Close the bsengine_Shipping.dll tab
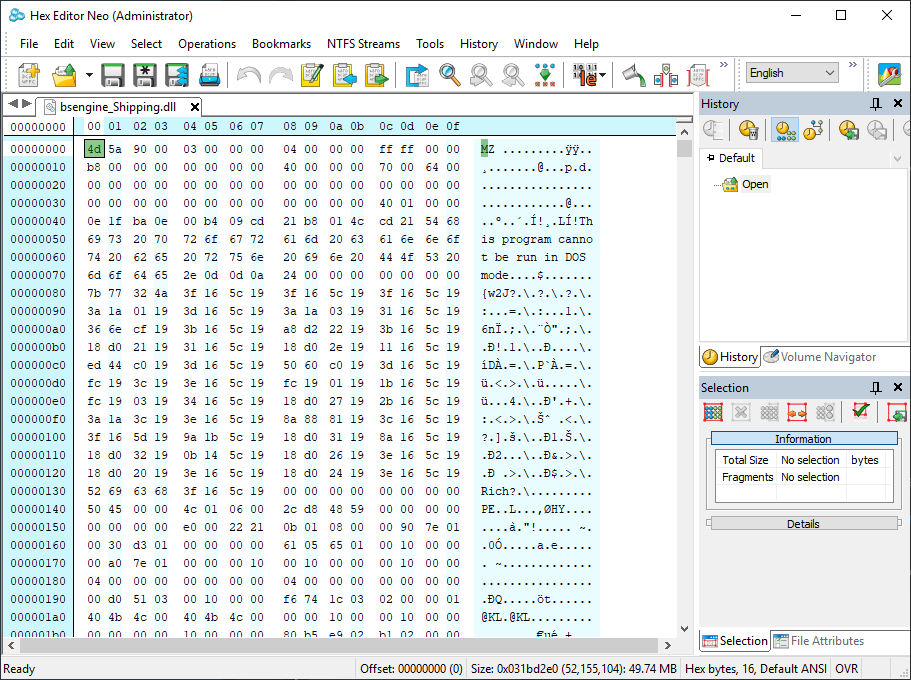Screen dimensions: 911x680 (195, 107)
